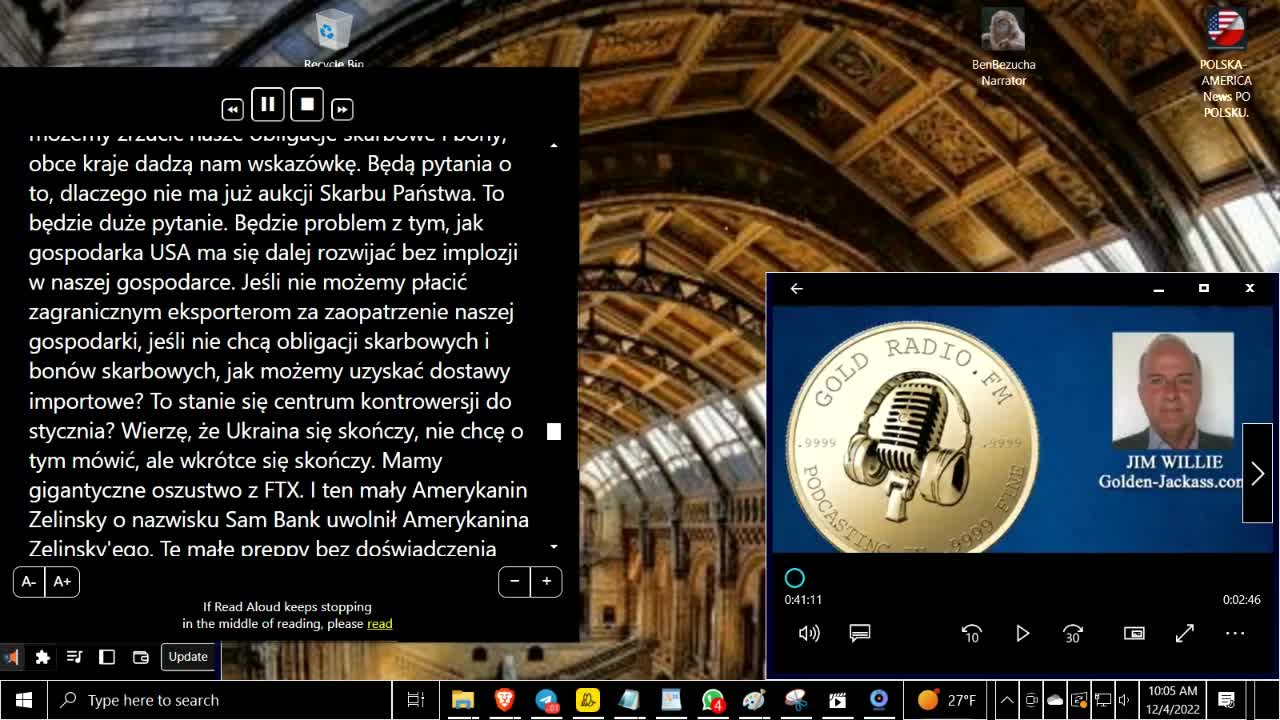
Task: Follow the 'read' link about Read Aloud stopping
Action: click(380, 624)
